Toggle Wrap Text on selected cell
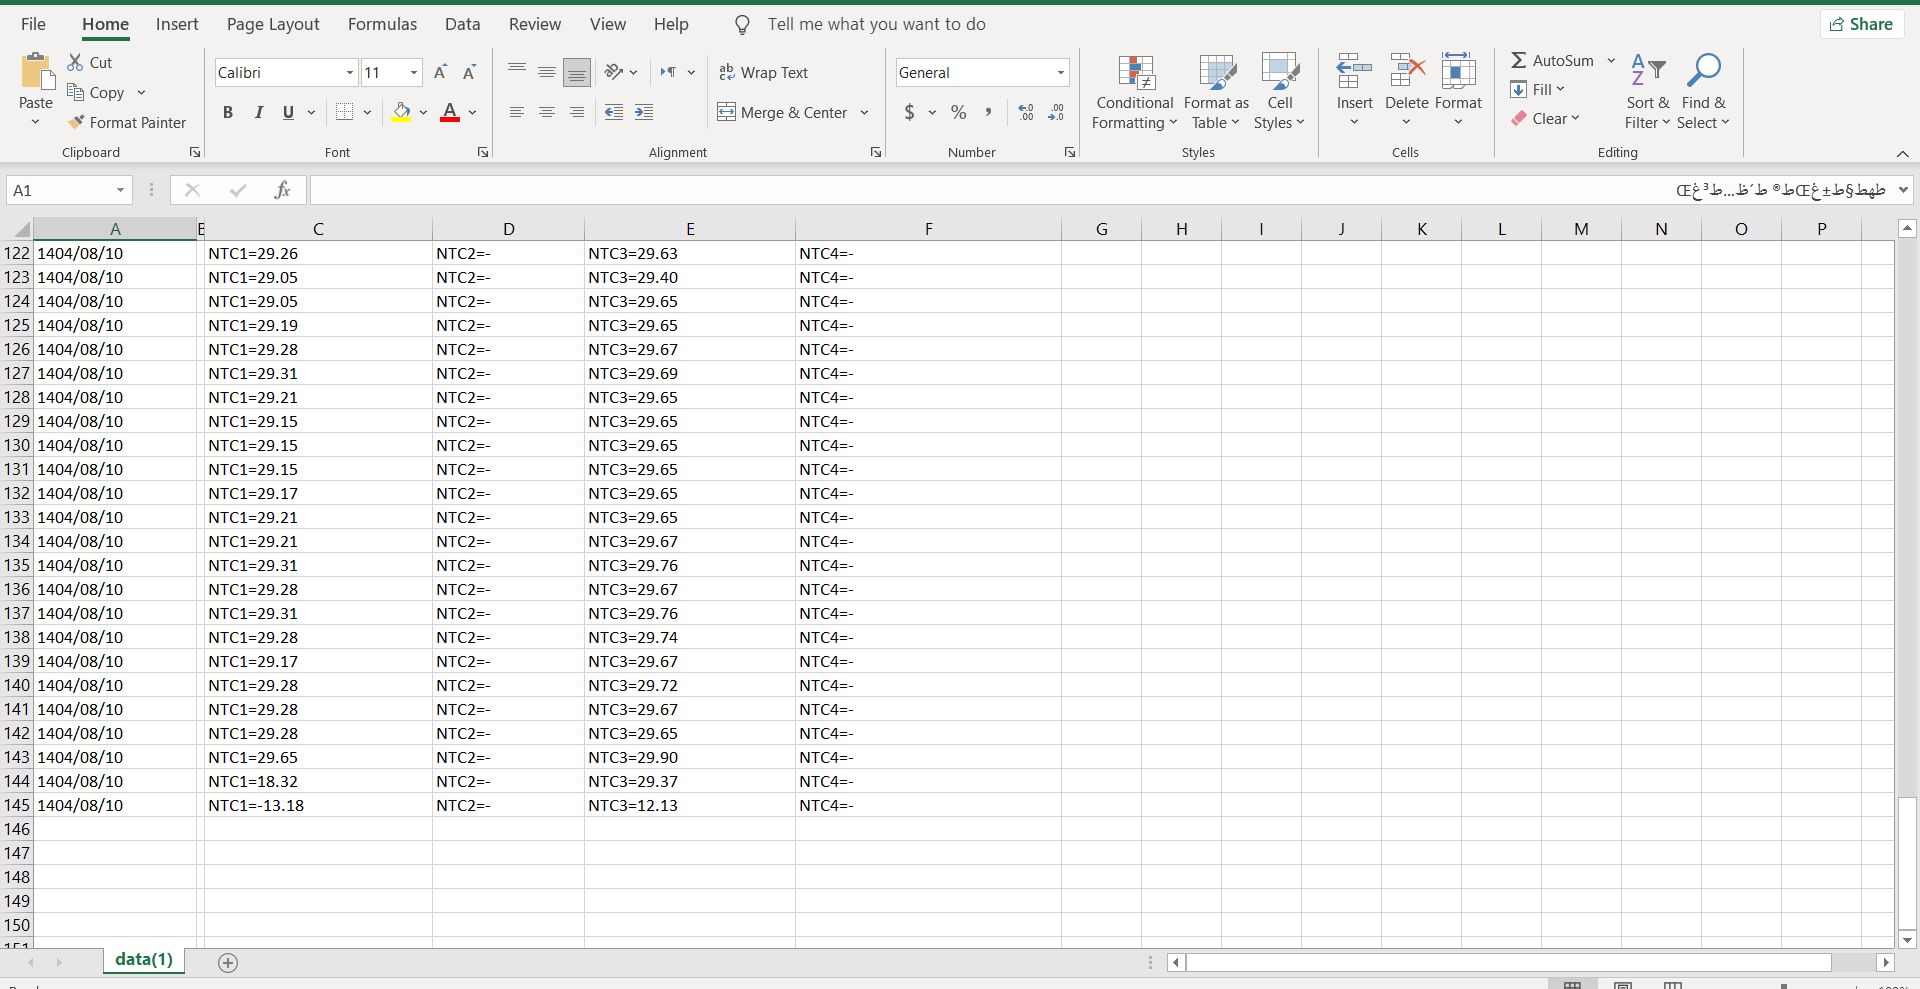1920x989 pixels. 763,72
